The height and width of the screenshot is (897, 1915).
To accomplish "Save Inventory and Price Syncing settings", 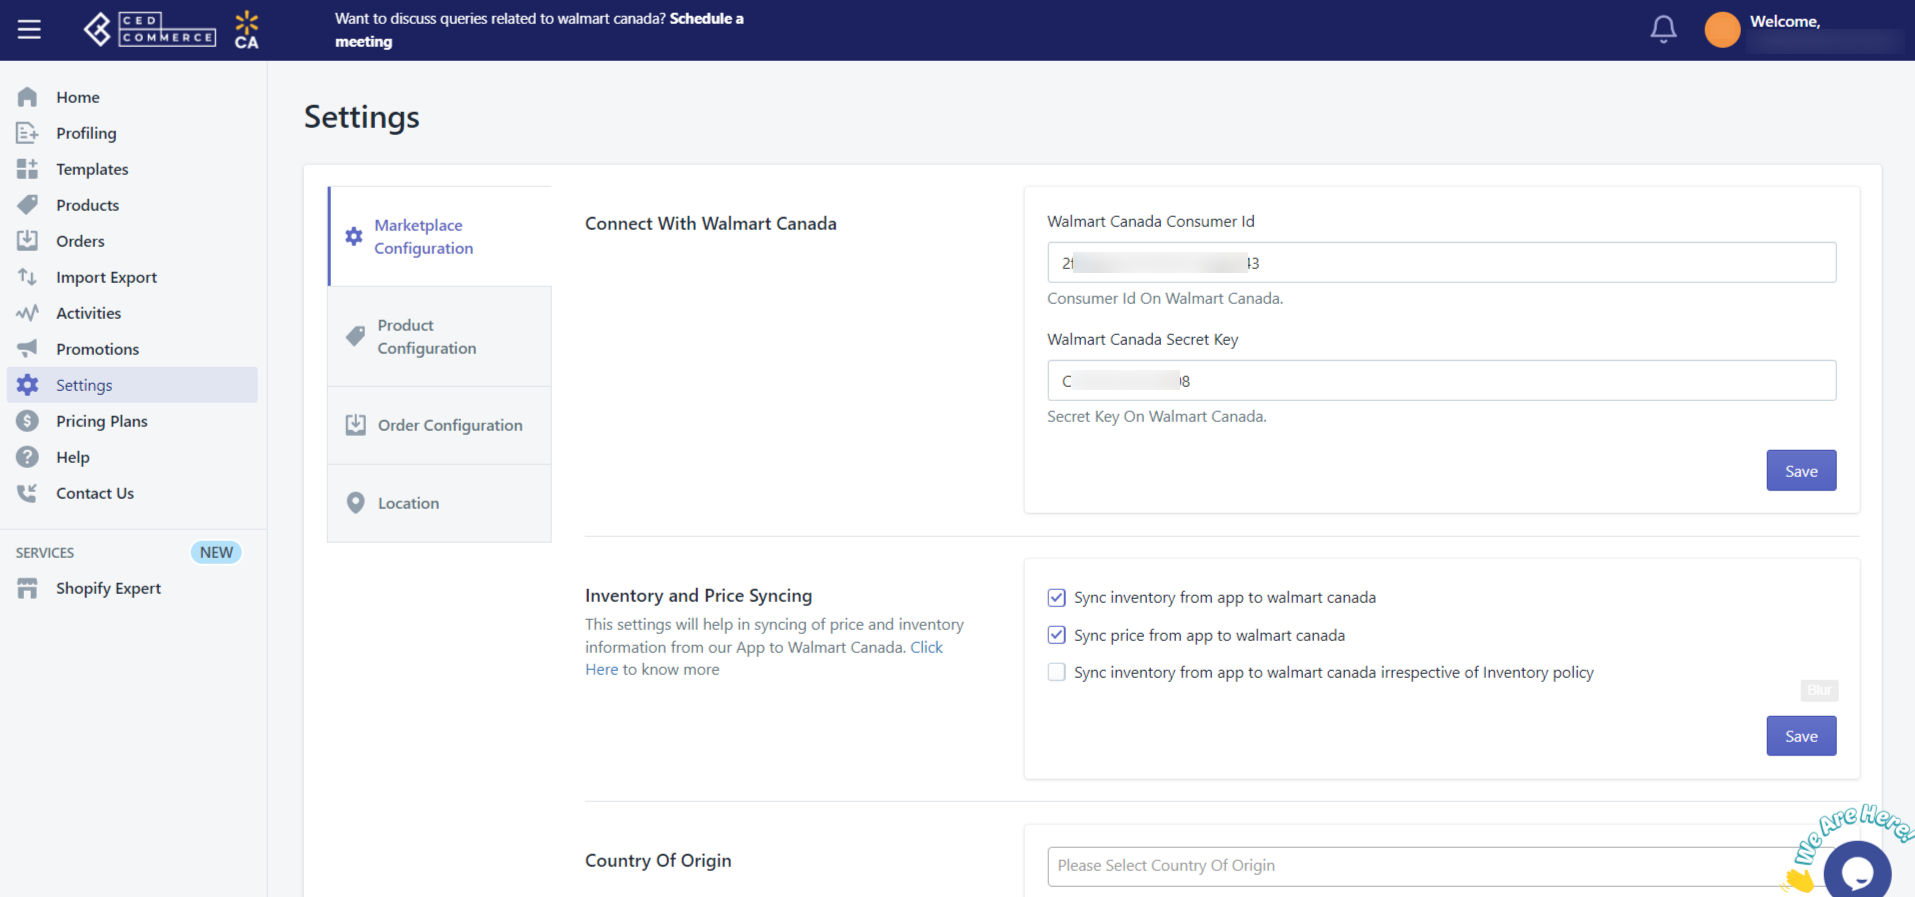I will click(x=1801, y=736).
